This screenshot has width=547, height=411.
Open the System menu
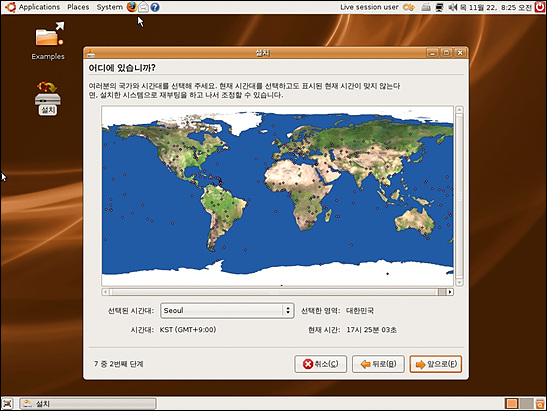point(110,7)
